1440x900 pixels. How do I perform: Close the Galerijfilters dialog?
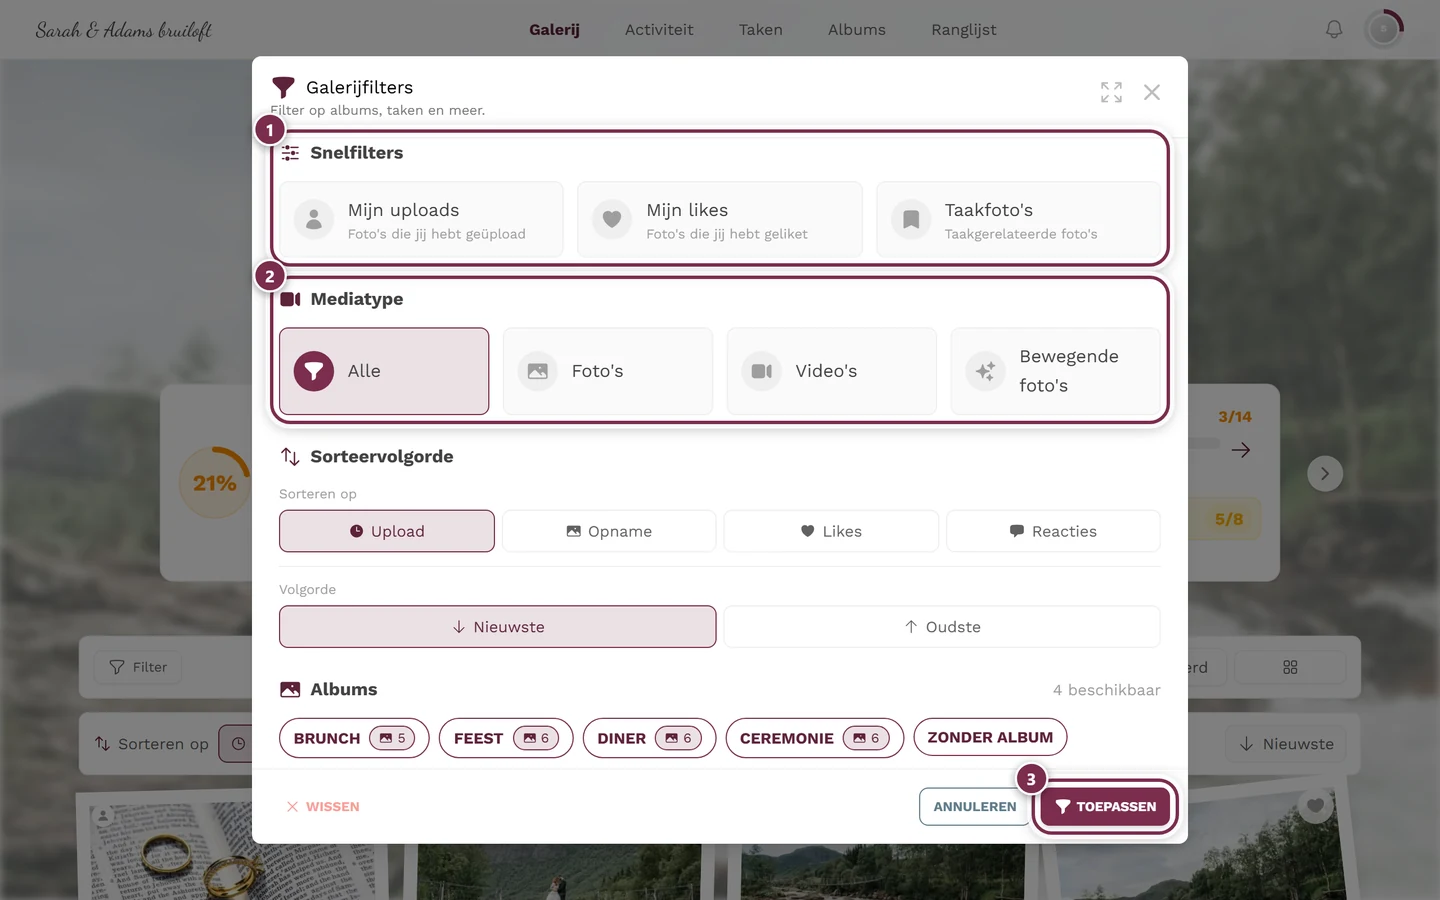(x=1152, y=92)
